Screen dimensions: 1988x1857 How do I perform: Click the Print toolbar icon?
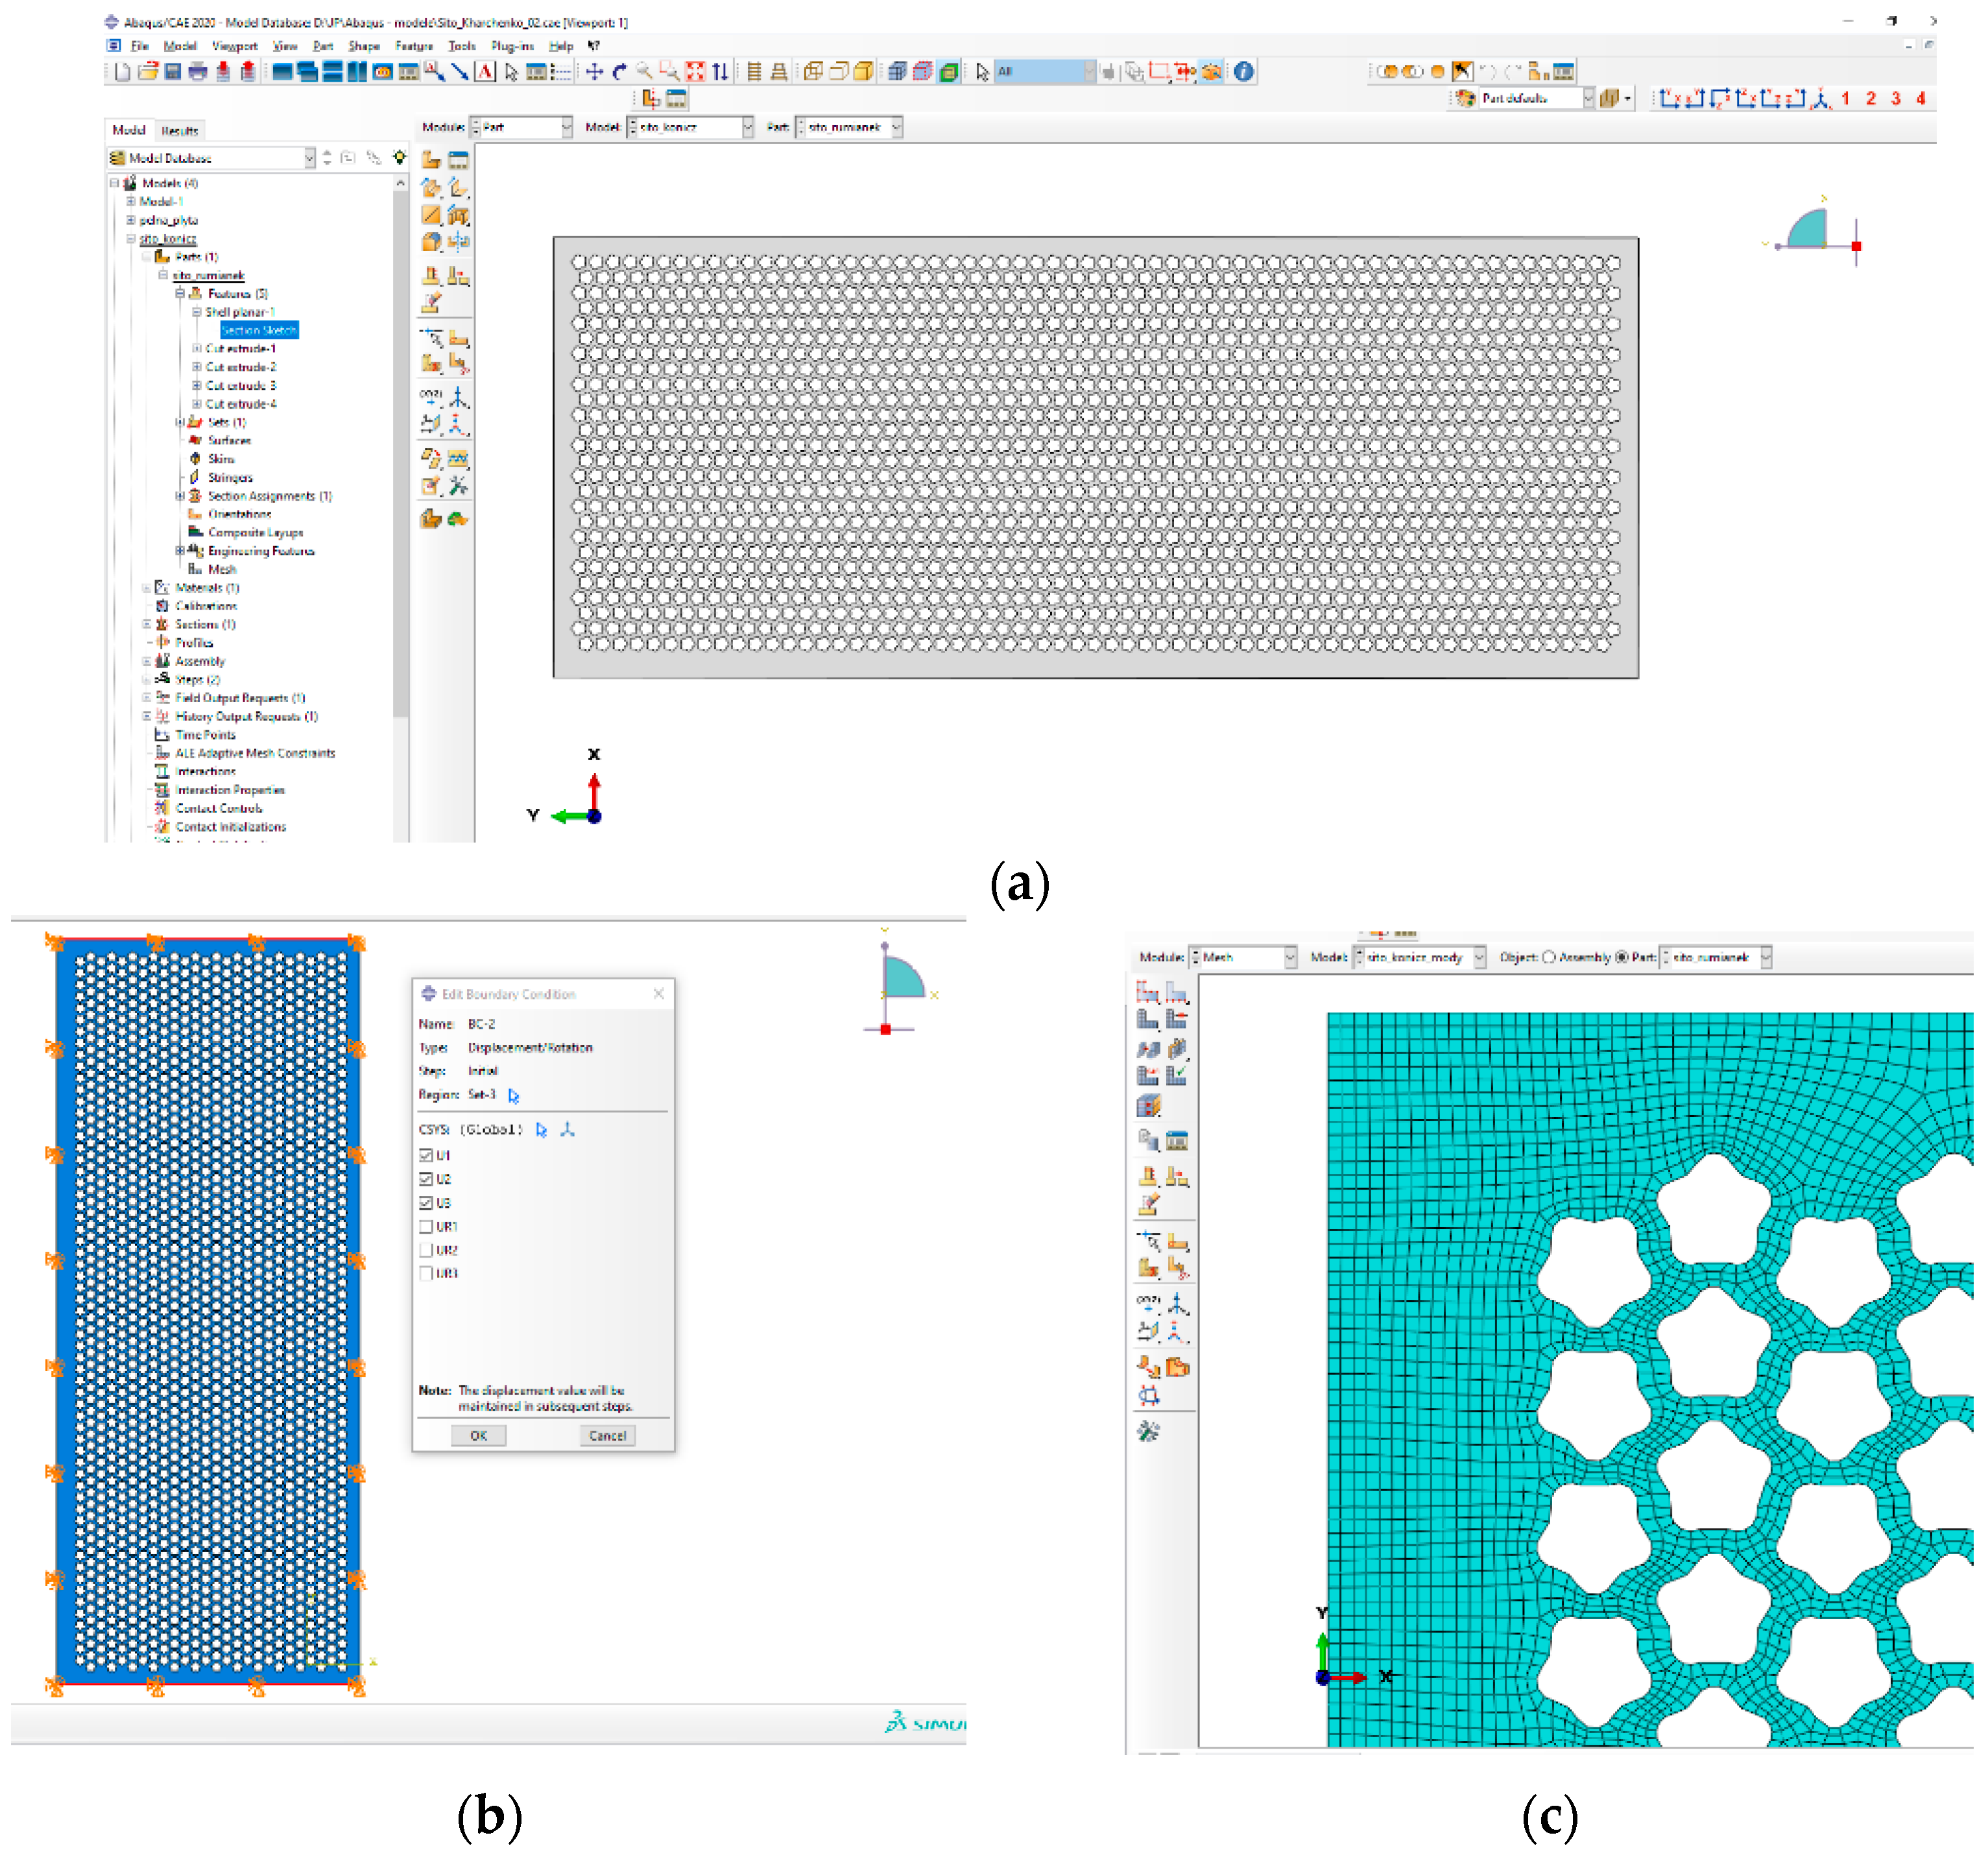[198, 72]
